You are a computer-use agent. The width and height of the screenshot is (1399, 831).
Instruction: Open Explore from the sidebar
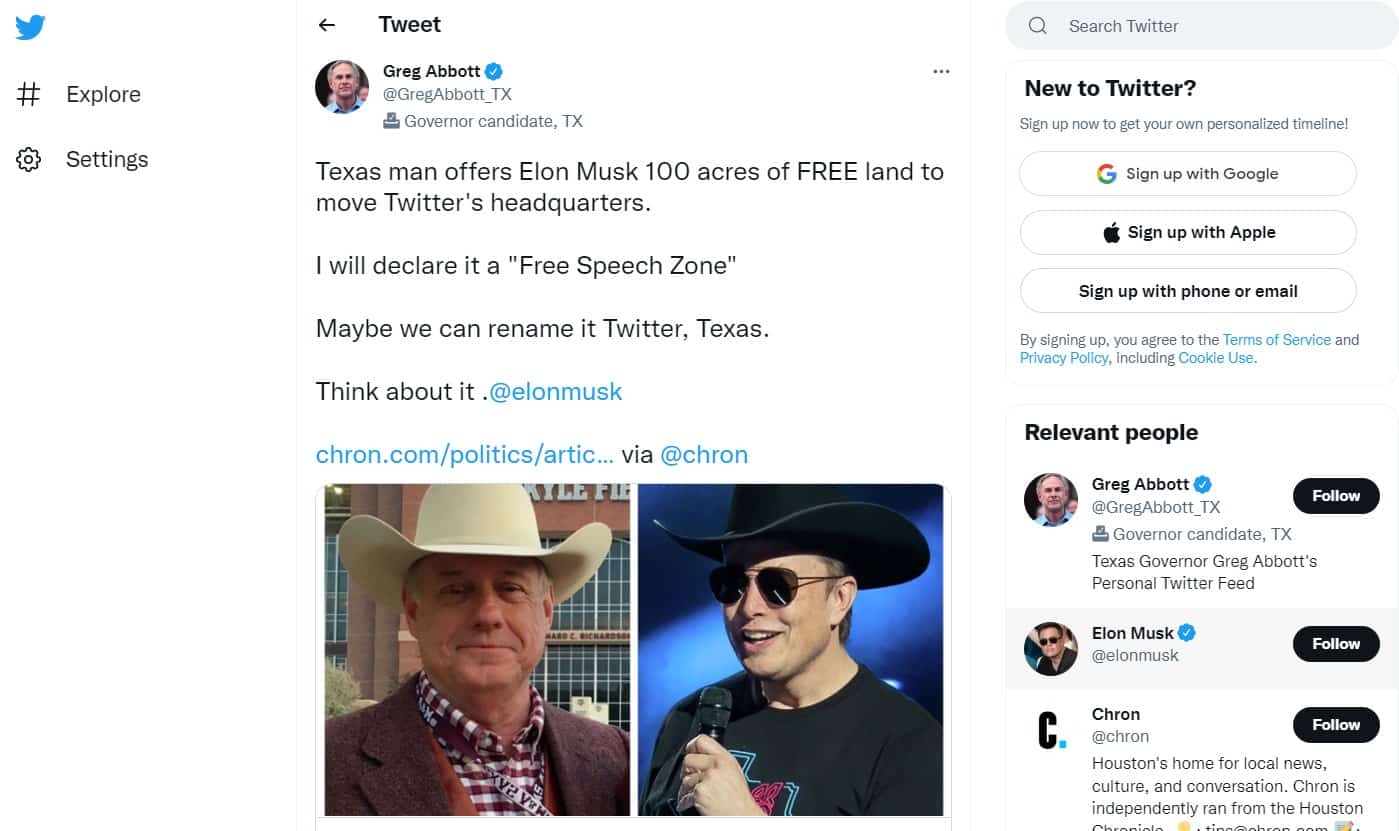pyautogui.click(x=102, y=95)
